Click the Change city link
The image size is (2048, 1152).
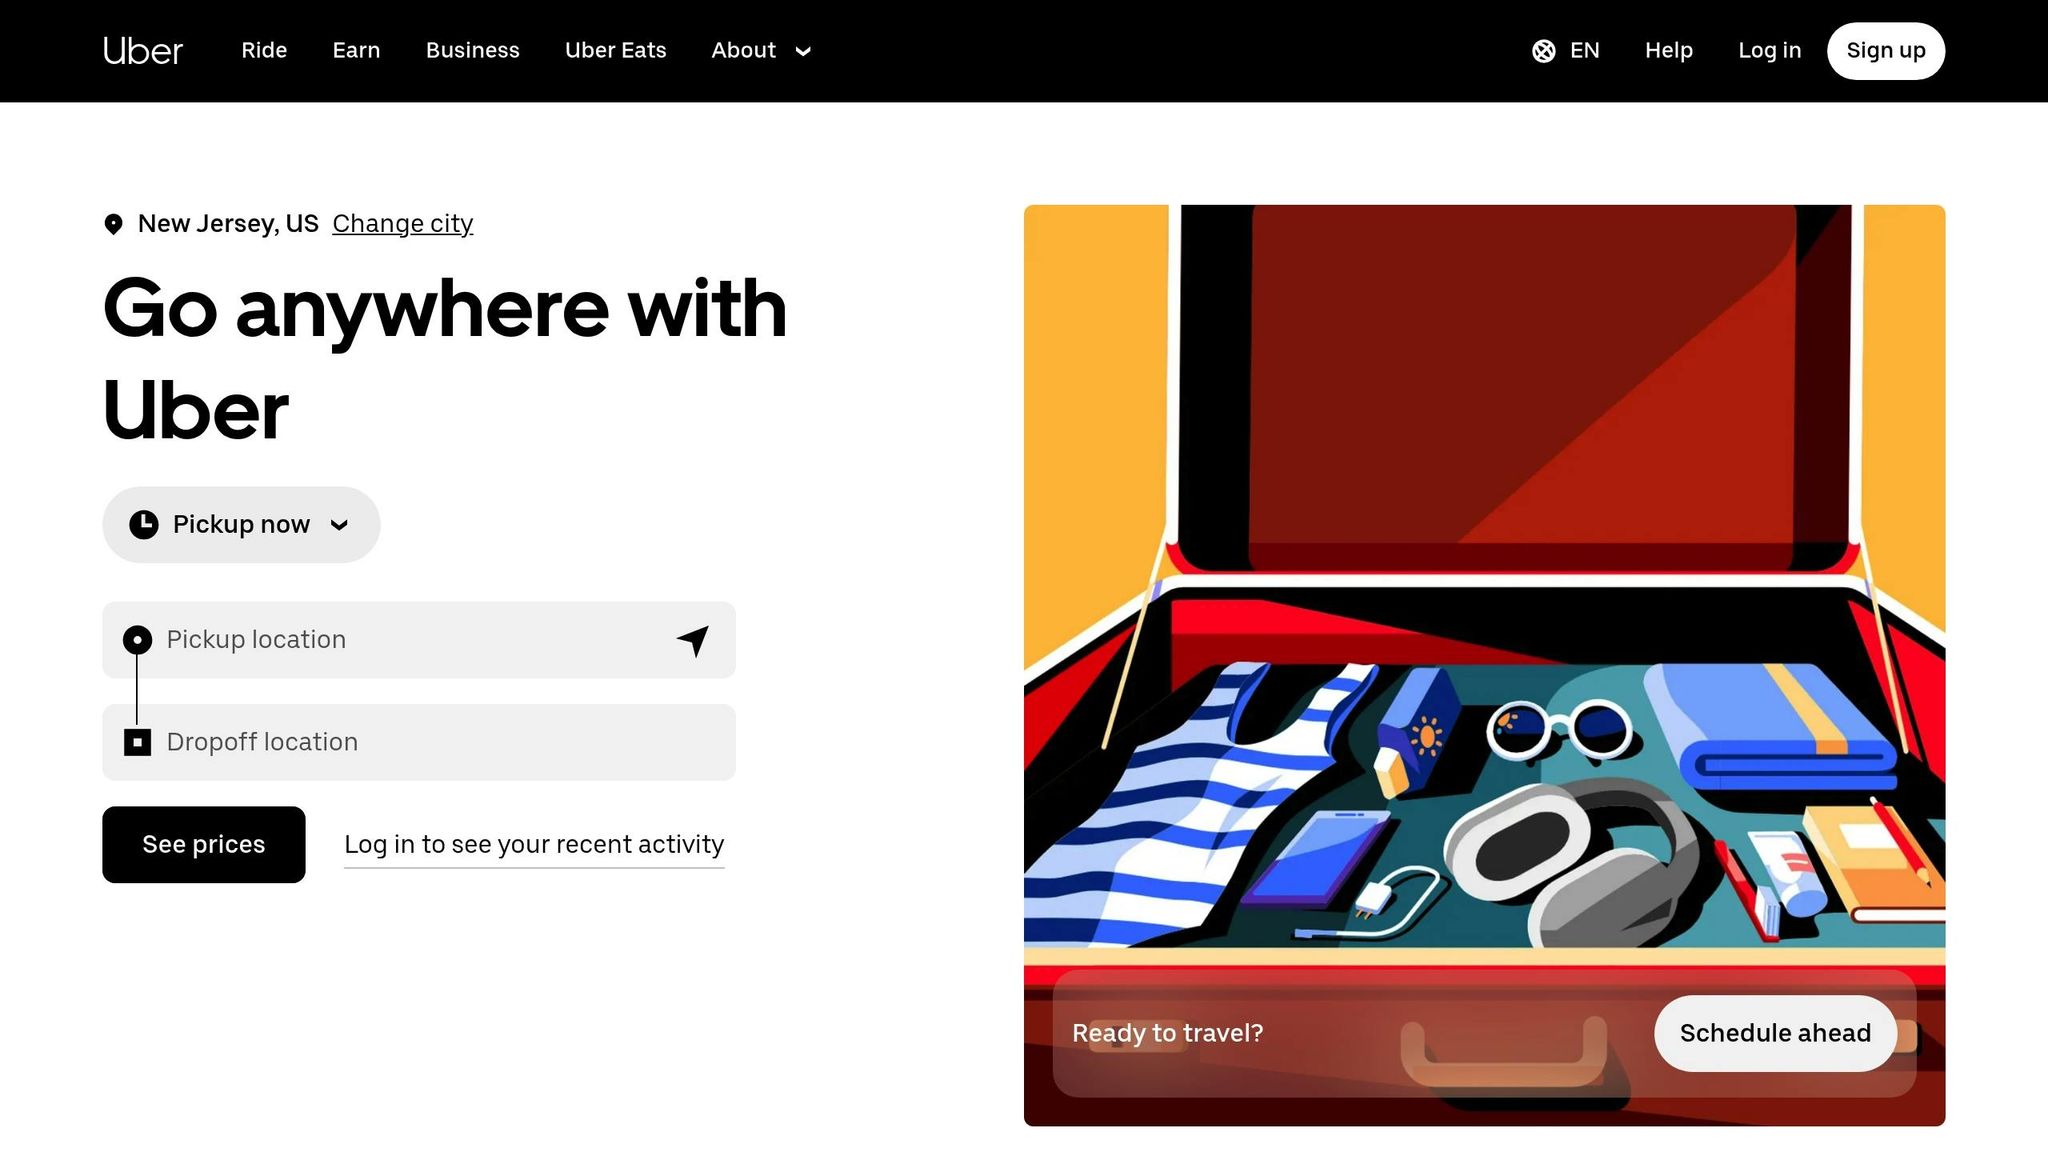click(x=402, y=224)
